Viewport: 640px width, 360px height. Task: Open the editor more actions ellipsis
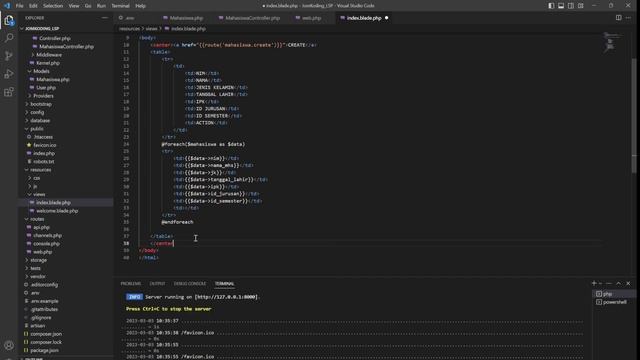click(628, 18)
